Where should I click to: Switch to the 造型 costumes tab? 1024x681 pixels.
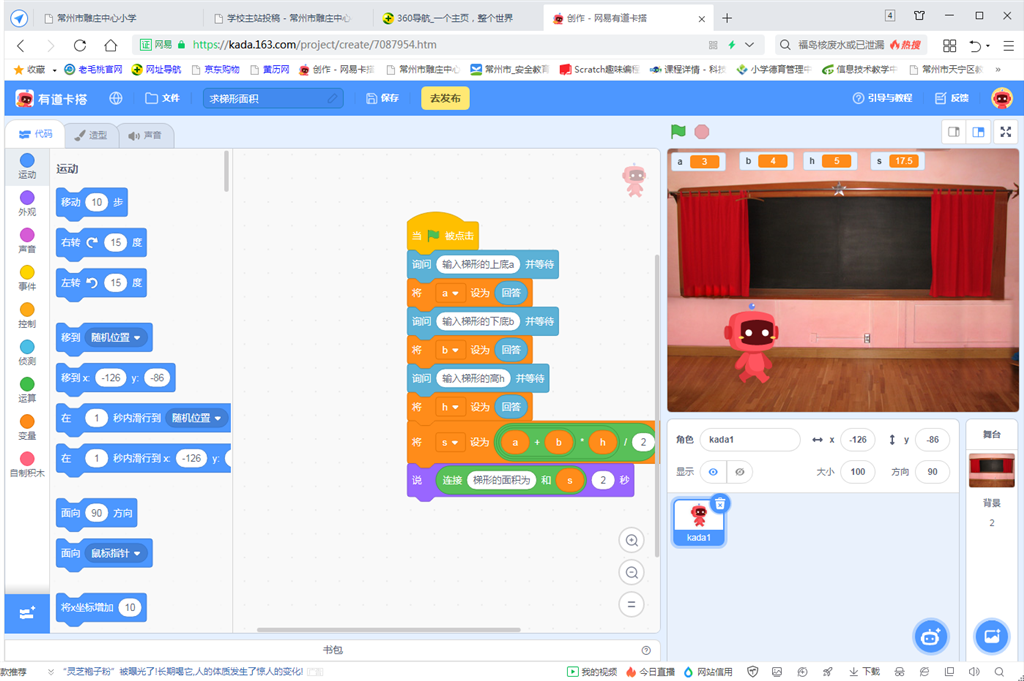[x=90, y=135]
